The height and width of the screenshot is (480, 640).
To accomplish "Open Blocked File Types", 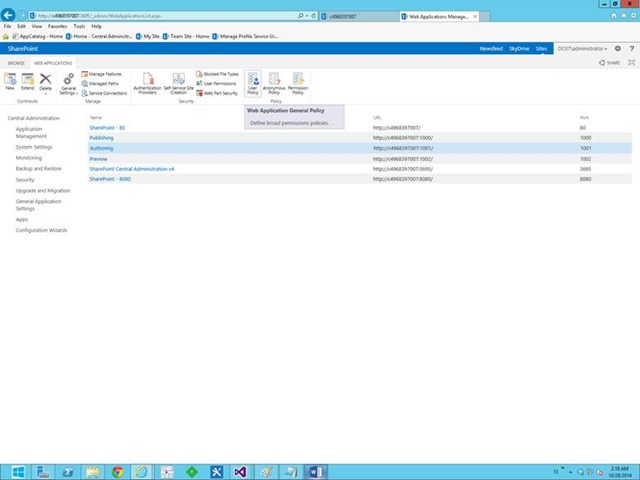I will (x=217, y=74).
